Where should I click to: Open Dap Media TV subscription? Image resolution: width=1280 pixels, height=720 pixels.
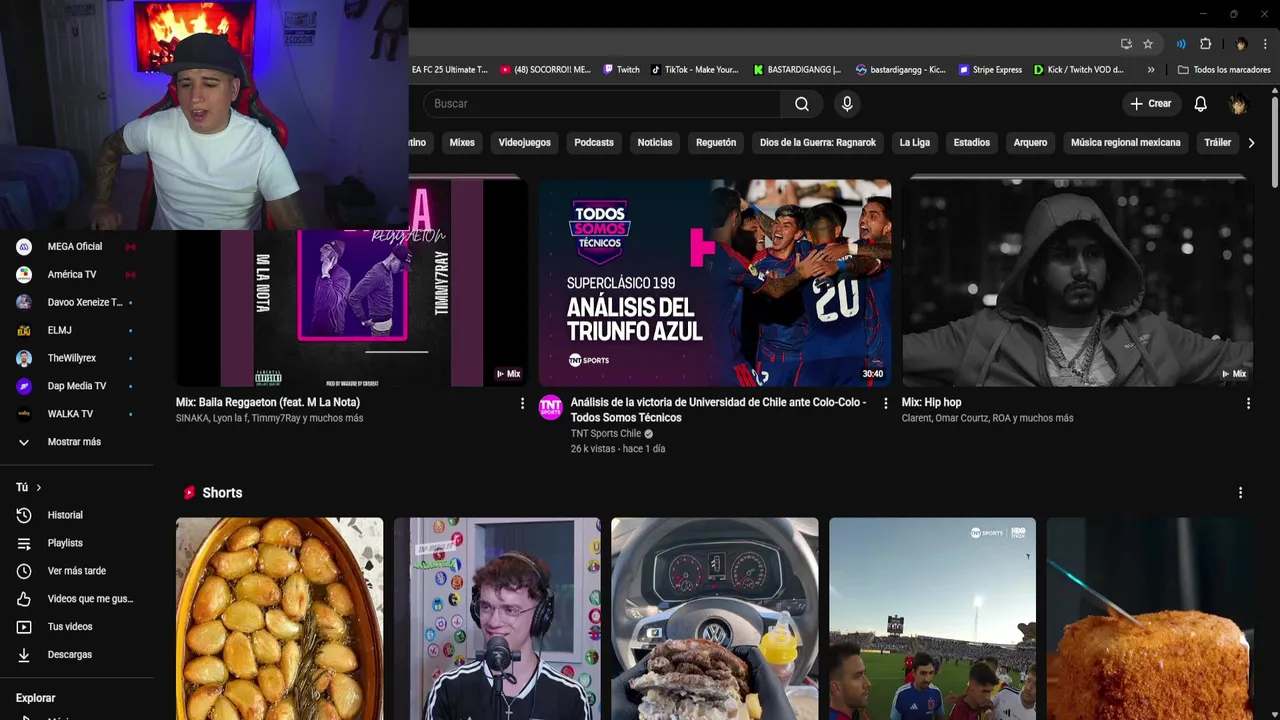pos(77,386)
